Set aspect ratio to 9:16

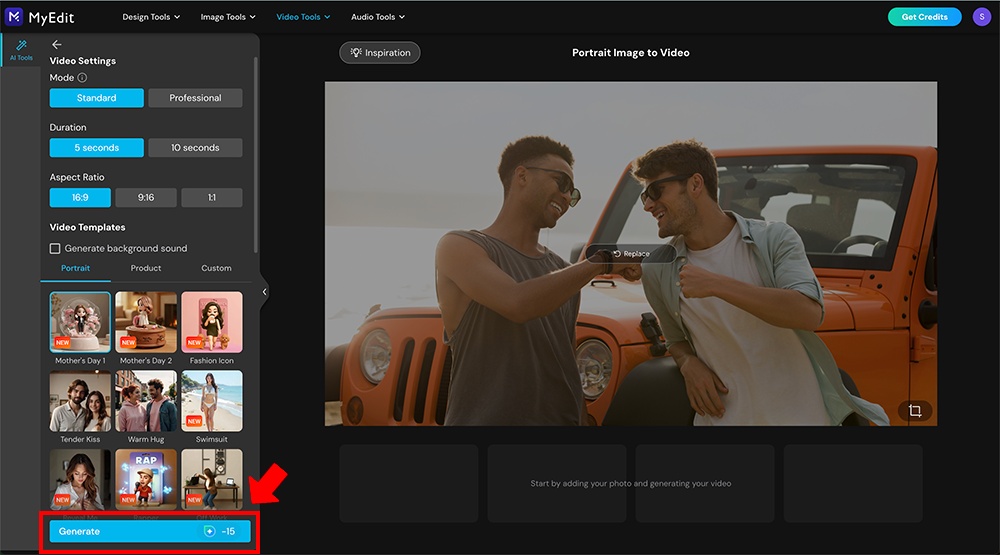click(x=146, y=198)
